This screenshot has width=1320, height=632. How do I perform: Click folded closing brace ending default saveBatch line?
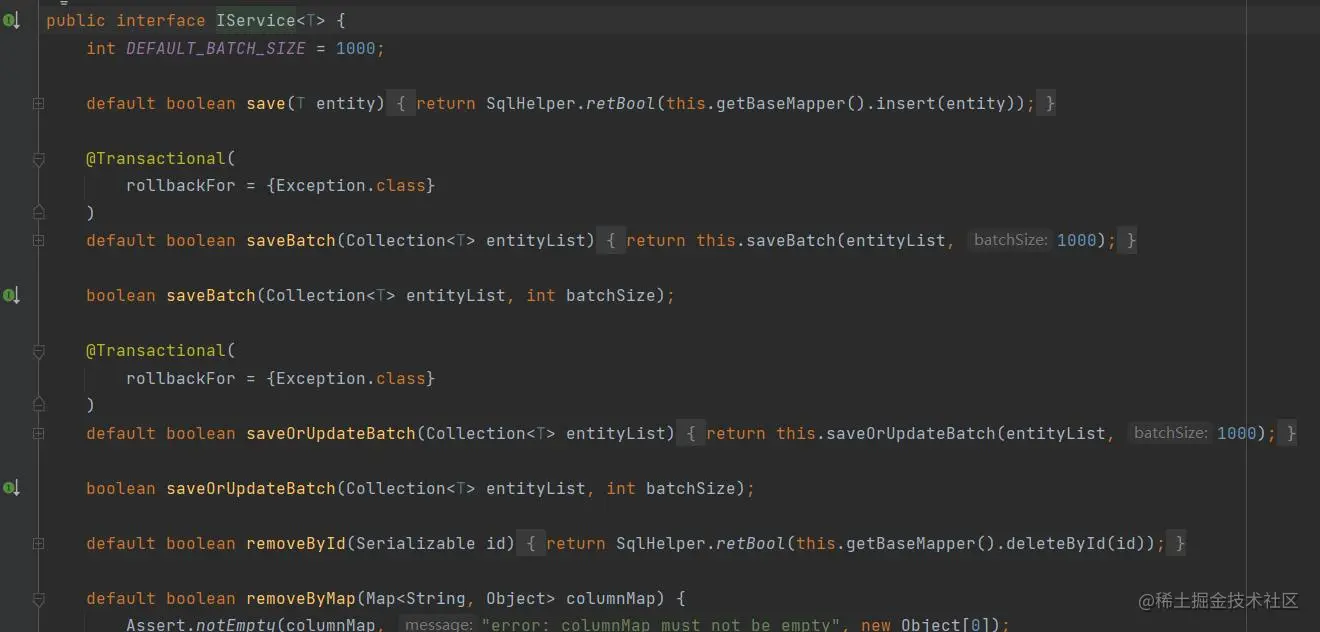click(x=1129, y=240)
